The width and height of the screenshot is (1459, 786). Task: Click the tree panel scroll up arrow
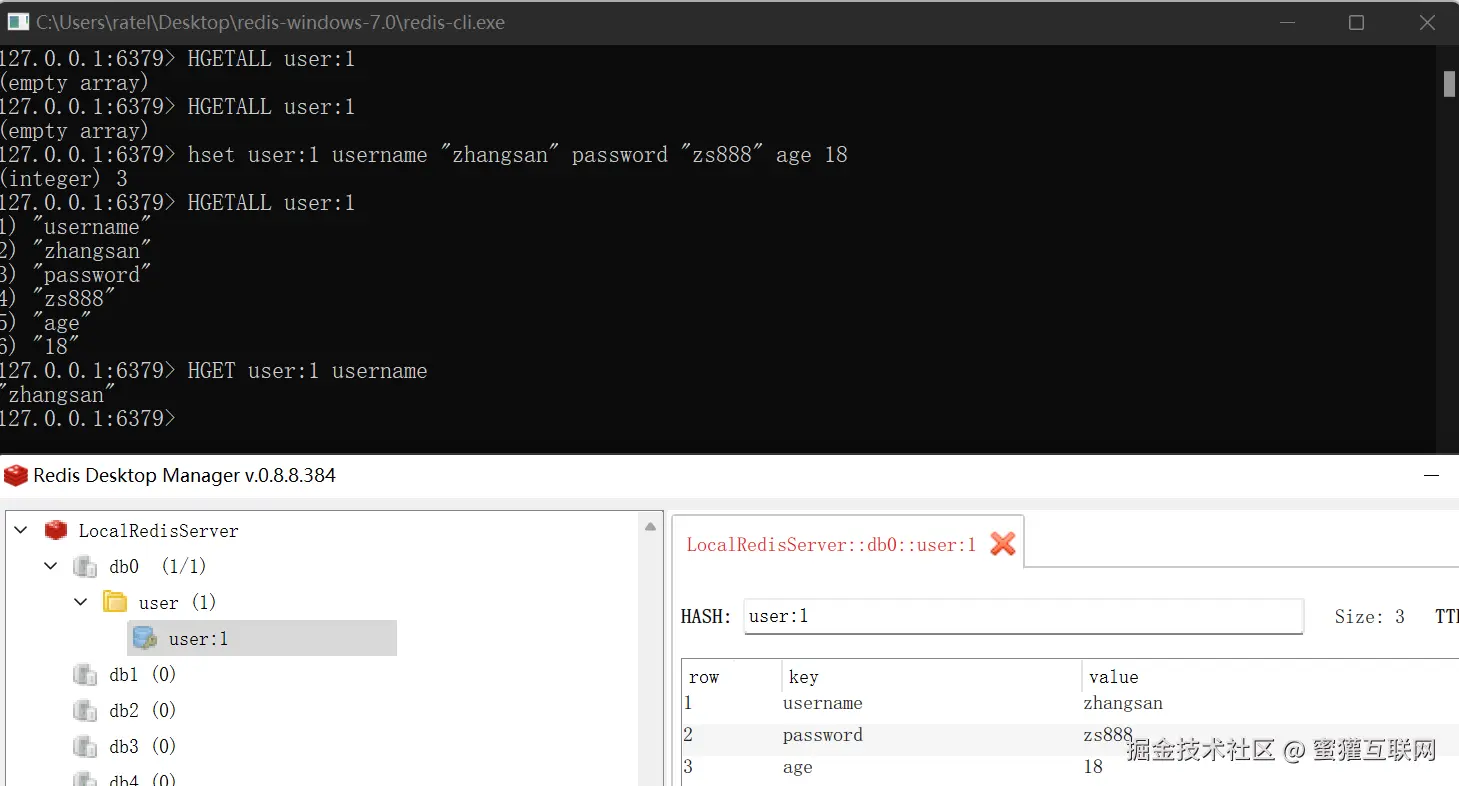pos(650,526)
